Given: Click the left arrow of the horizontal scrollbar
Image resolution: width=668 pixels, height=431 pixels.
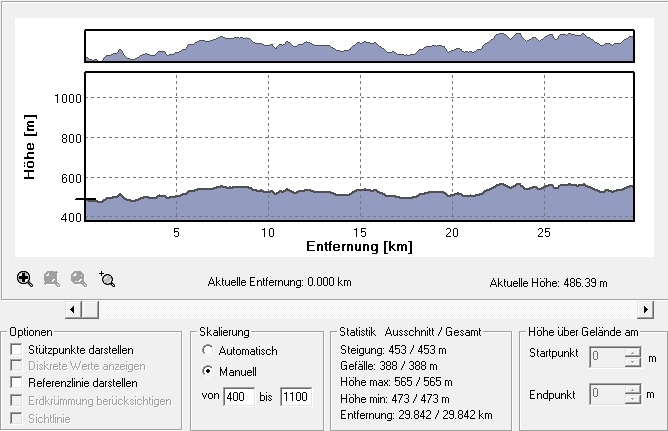Looking at the screenshot, I should pyautogui.click(x=72, y=310).
